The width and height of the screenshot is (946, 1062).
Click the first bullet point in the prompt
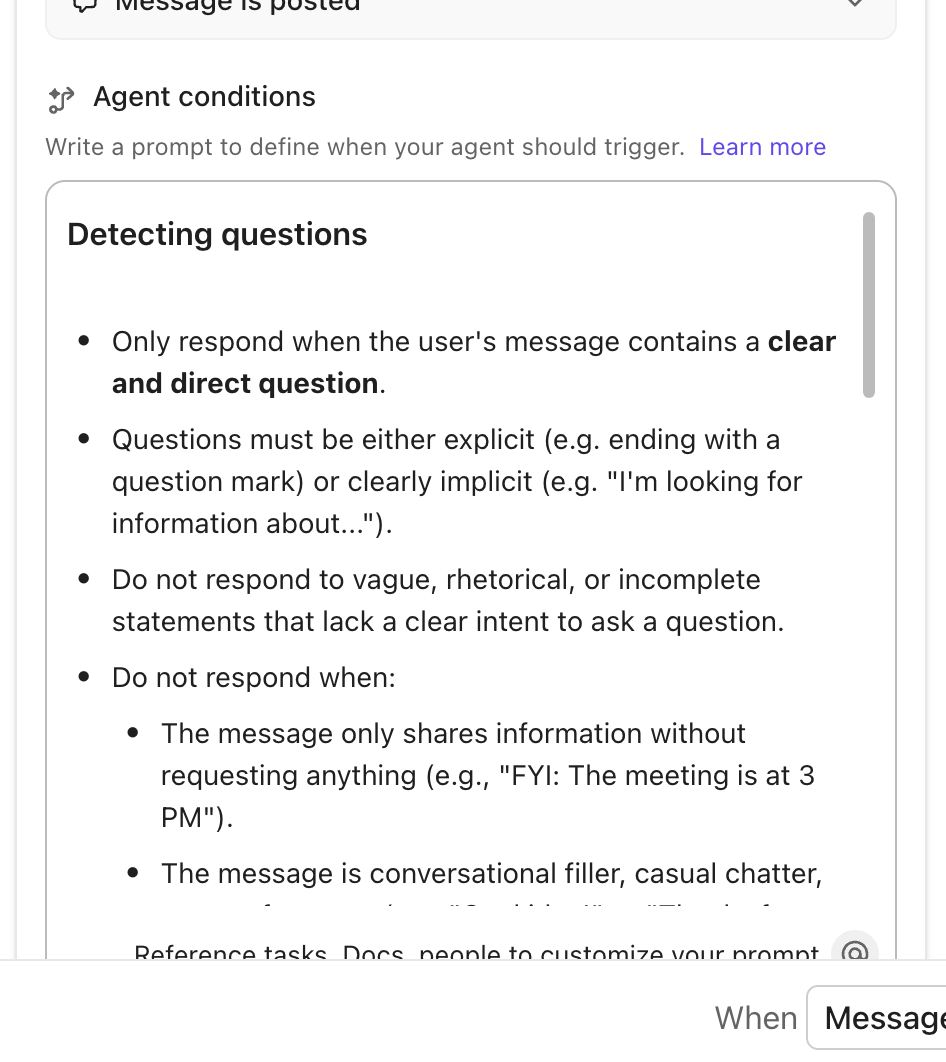pyautogui.click(x=83, y=341)
